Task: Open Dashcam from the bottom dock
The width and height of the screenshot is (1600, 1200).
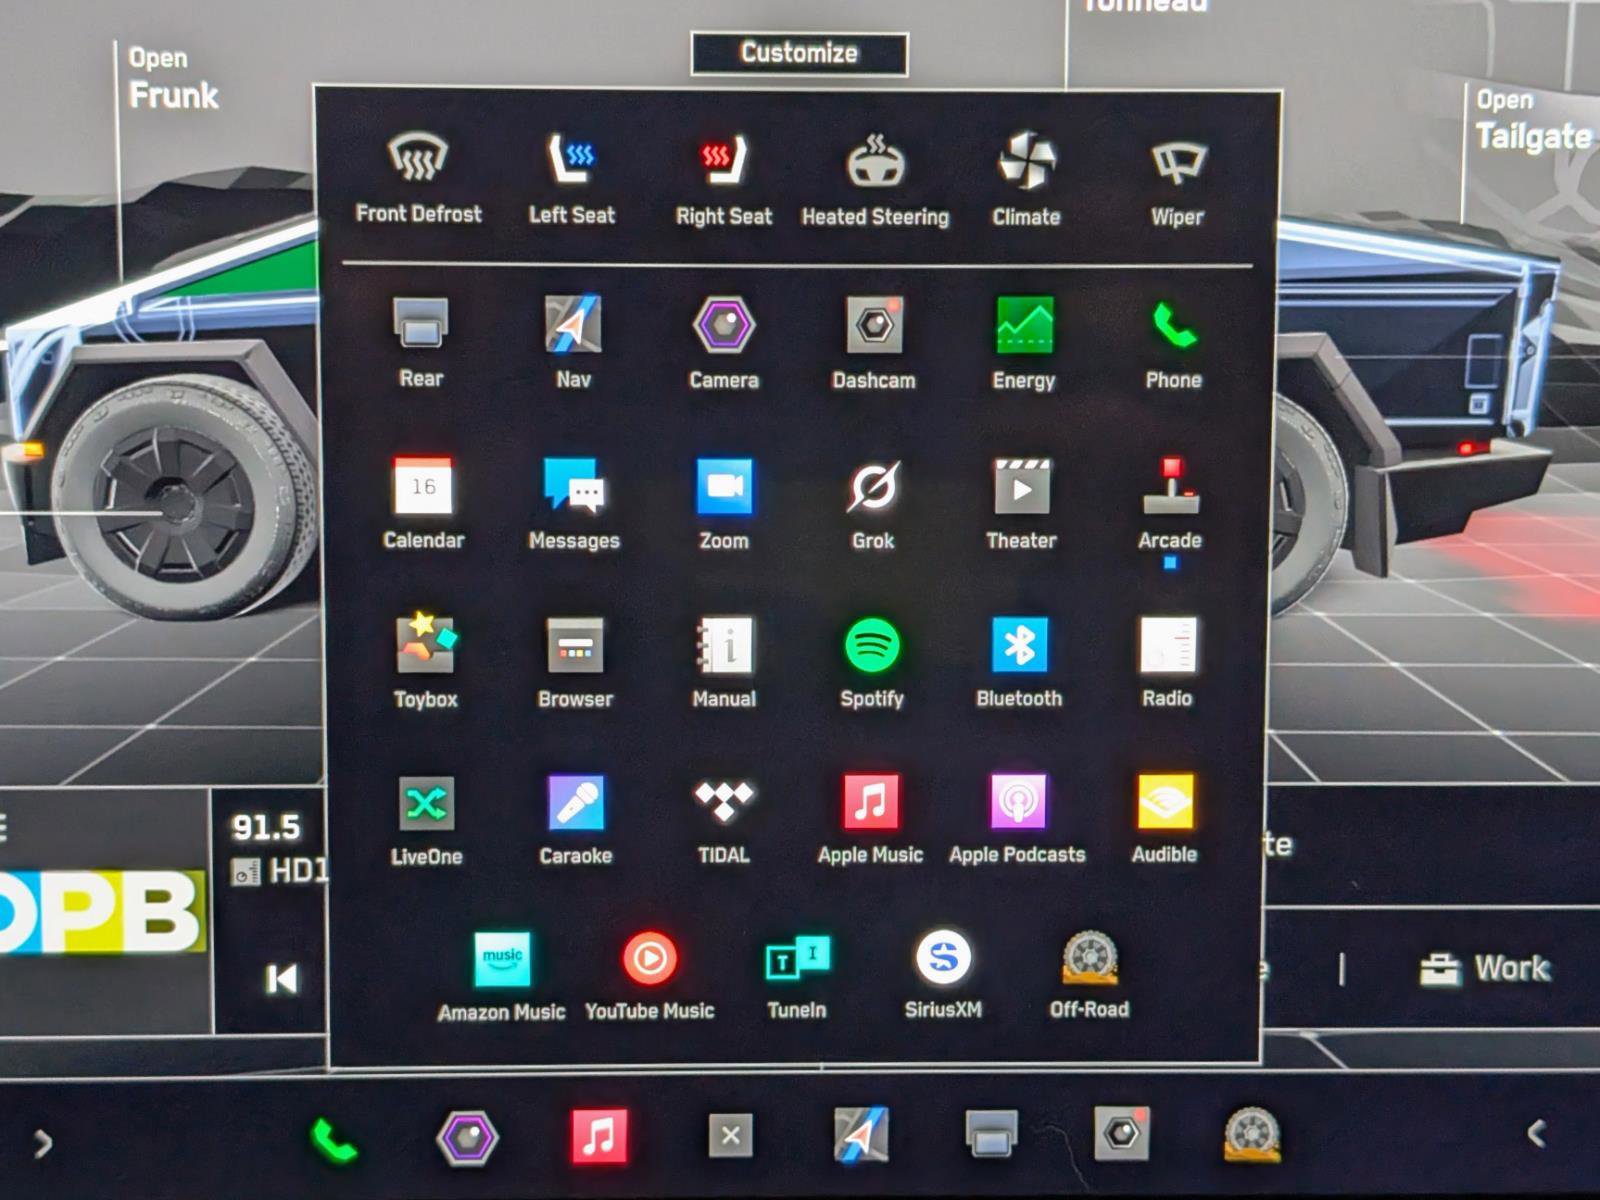Action: coord(1121,1134)
